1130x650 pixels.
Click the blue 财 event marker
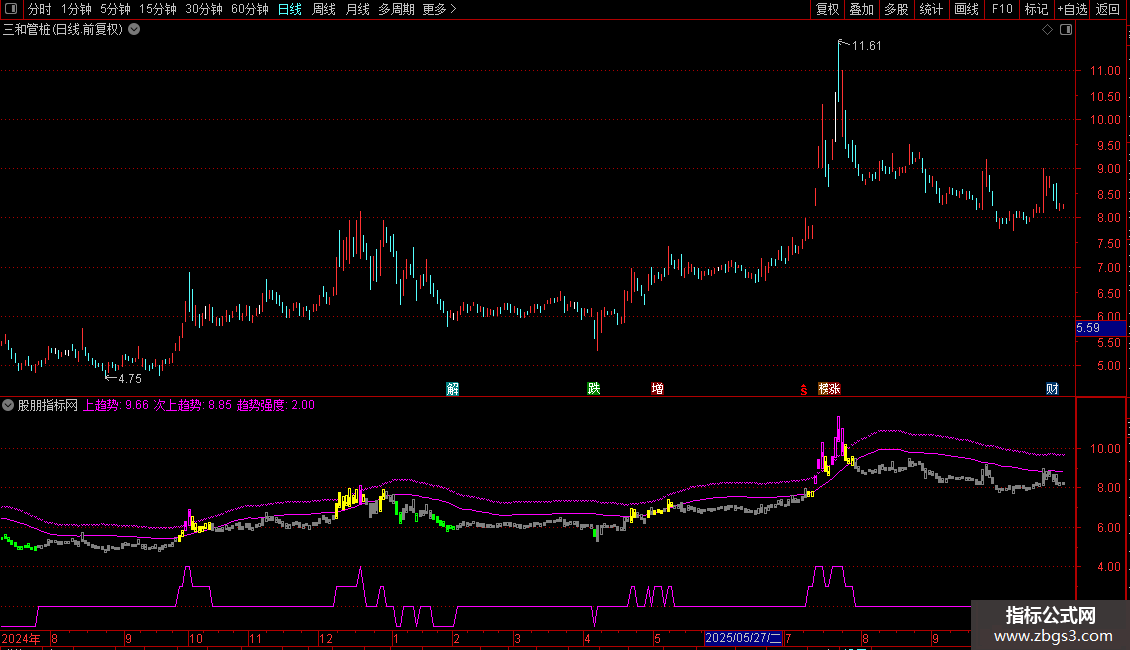(x=1052, y=389)
